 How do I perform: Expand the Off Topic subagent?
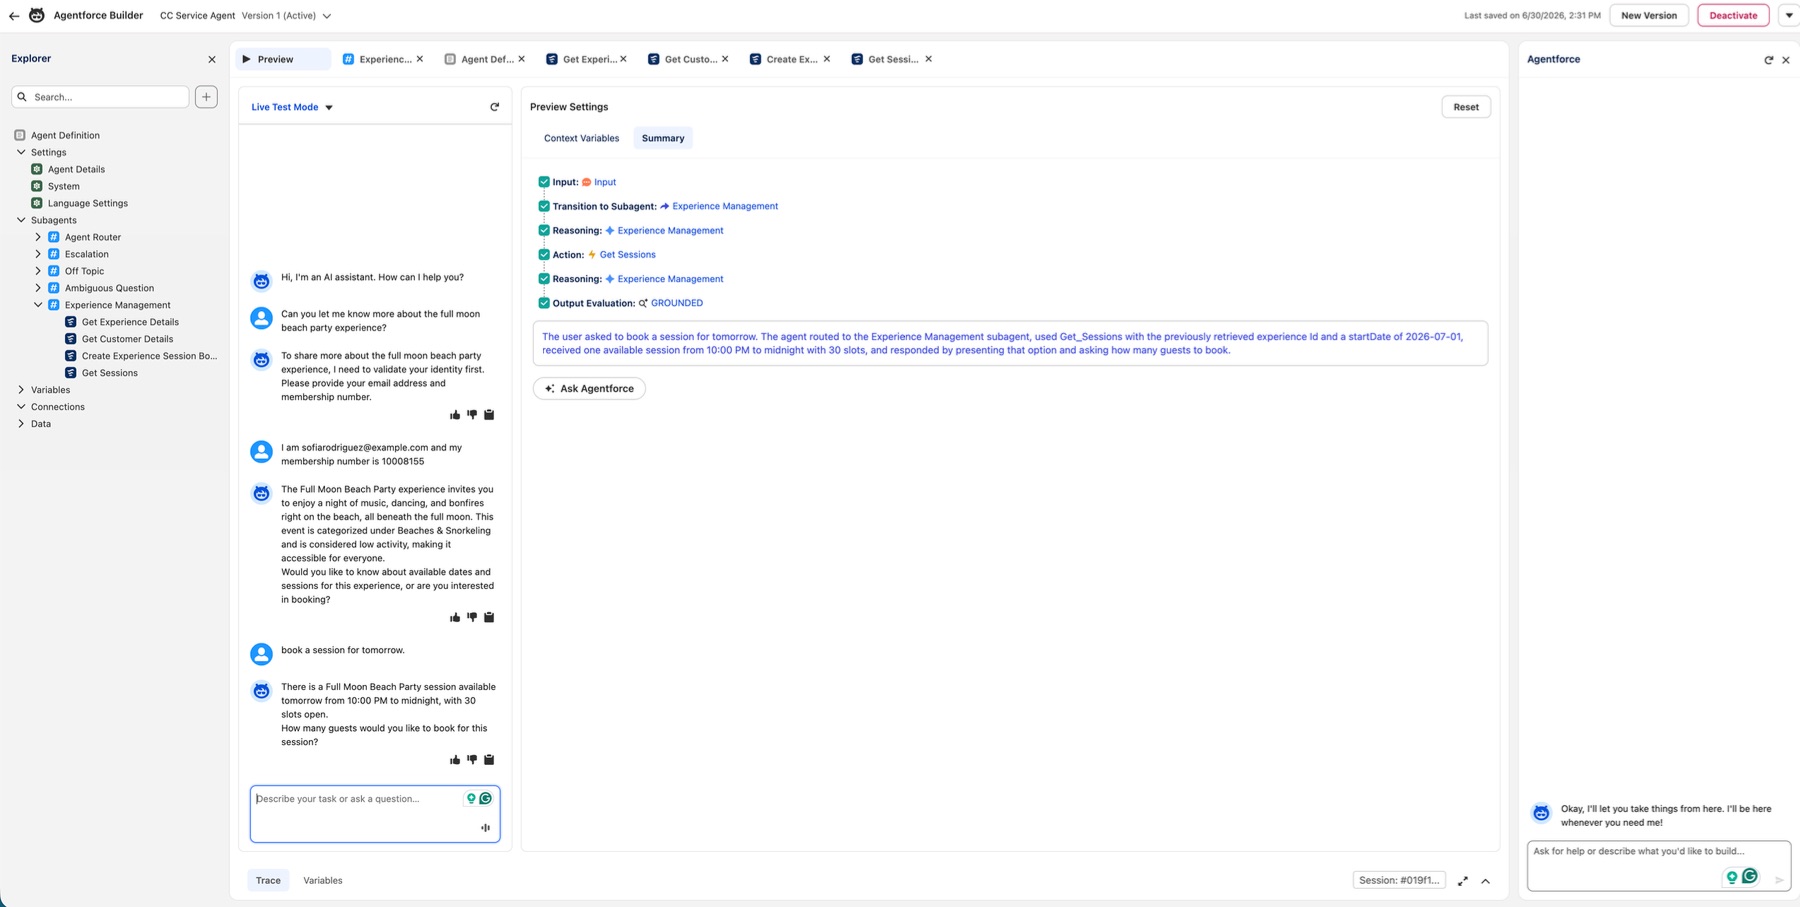38,271
